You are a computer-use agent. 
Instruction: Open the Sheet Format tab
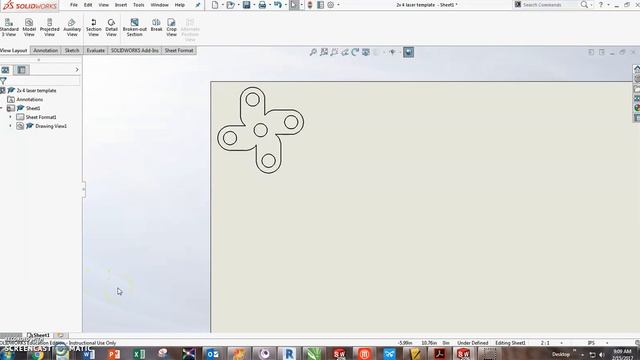click(x=179, y=50)
